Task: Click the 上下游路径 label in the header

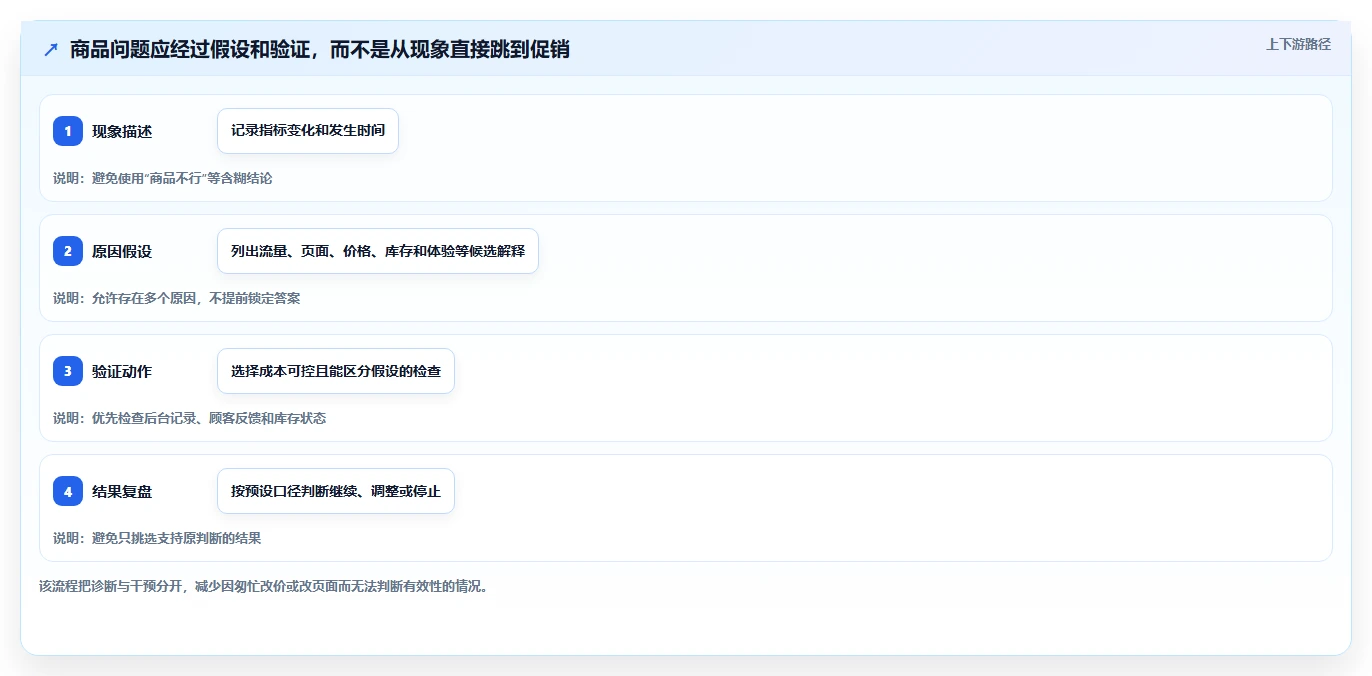Action: click(1298, 44)
